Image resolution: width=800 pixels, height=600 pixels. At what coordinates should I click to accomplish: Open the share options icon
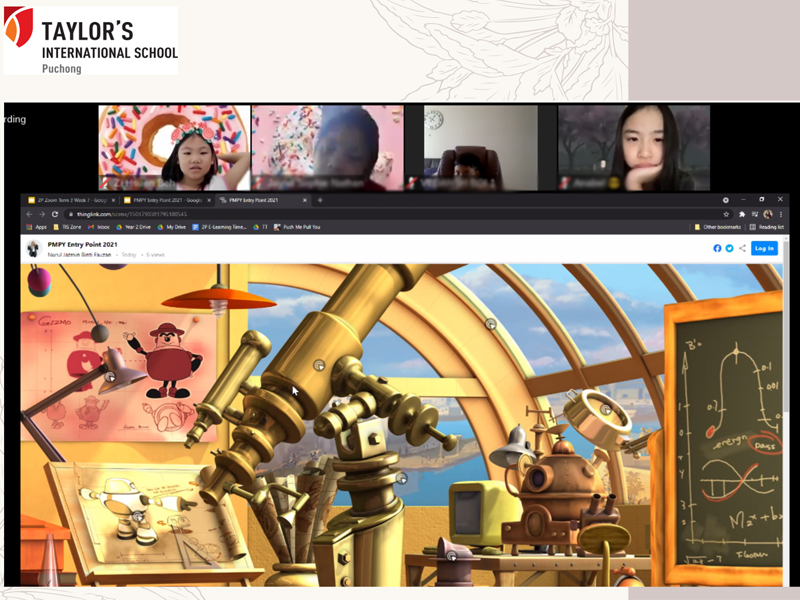click(742, 248)
